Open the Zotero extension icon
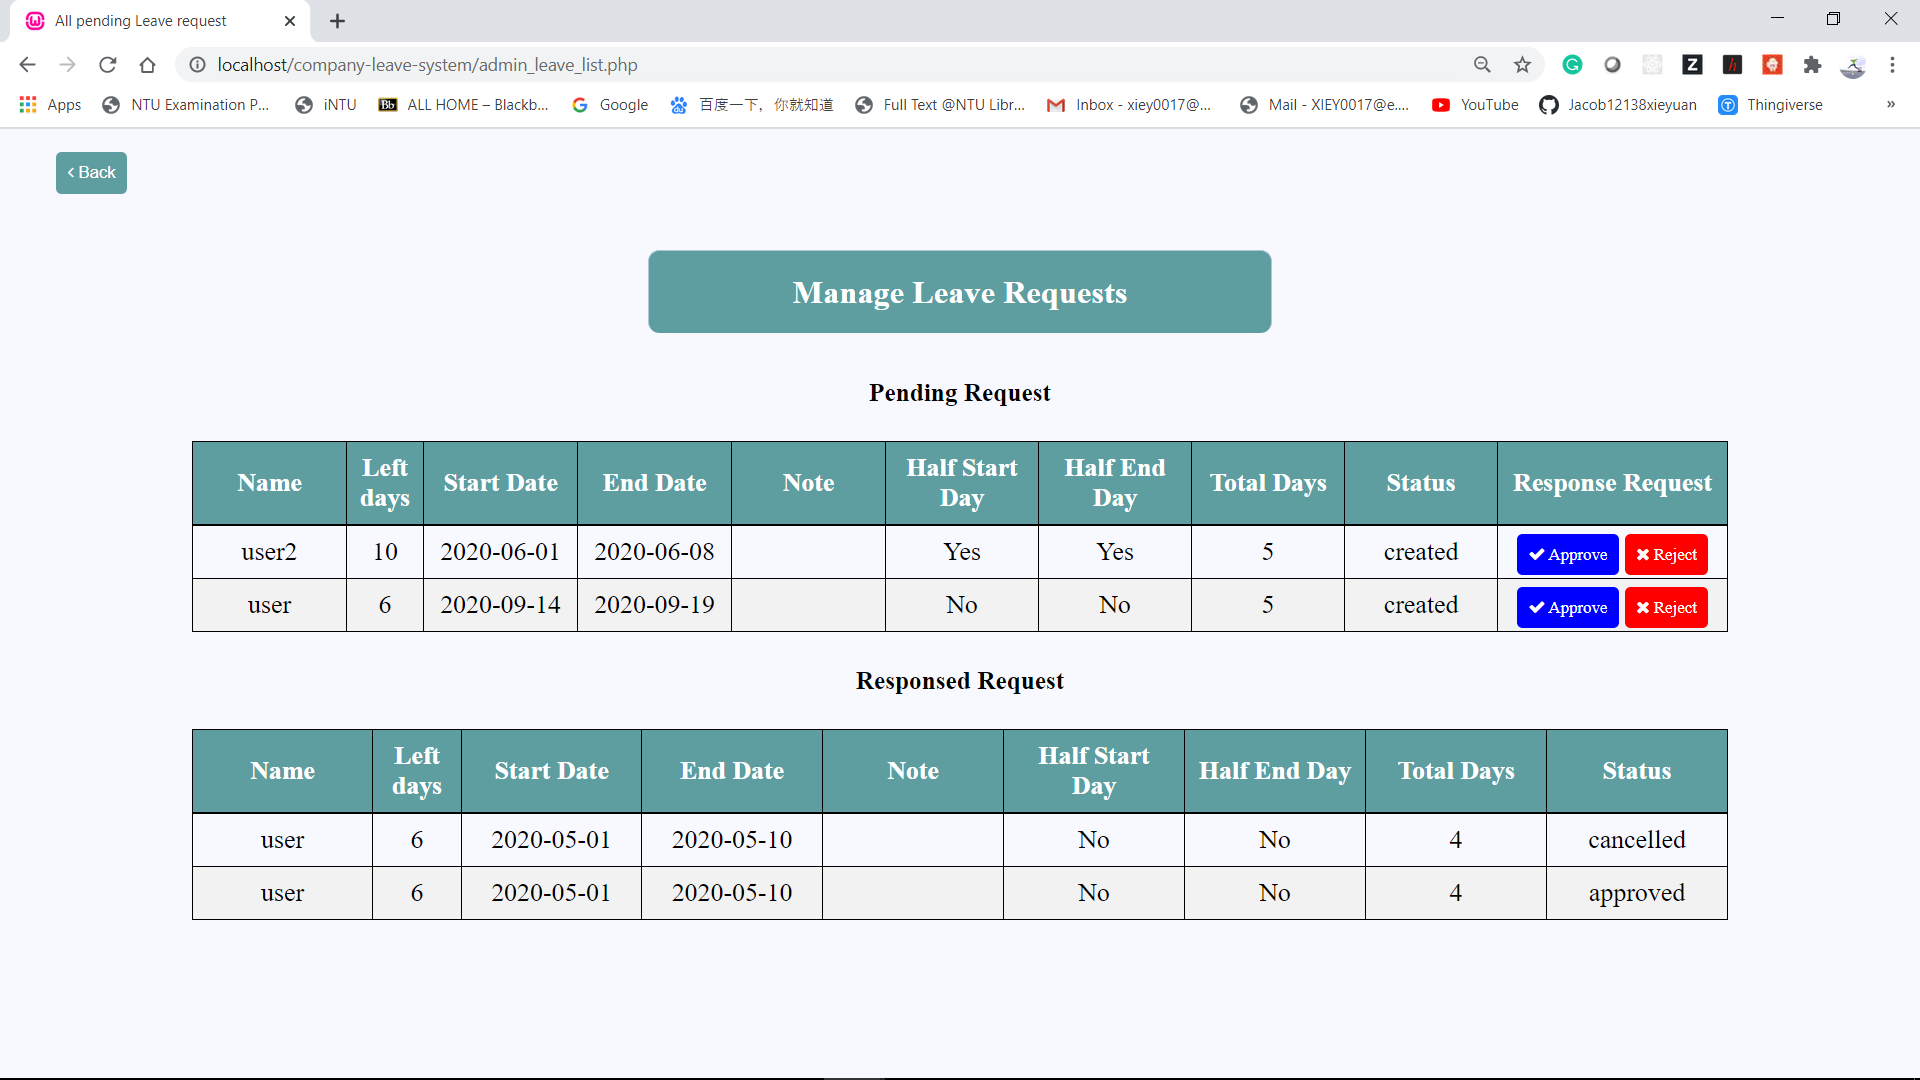Screen dimensions: 1920x1080 (x=1693, y=64)
